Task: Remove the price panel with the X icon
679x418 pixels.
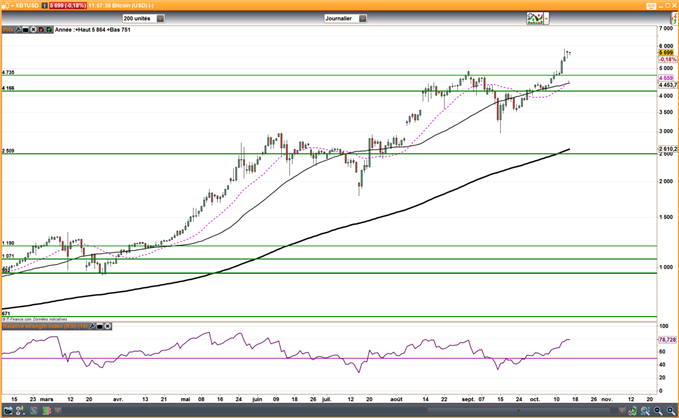Action: click(x=33, y=29)
